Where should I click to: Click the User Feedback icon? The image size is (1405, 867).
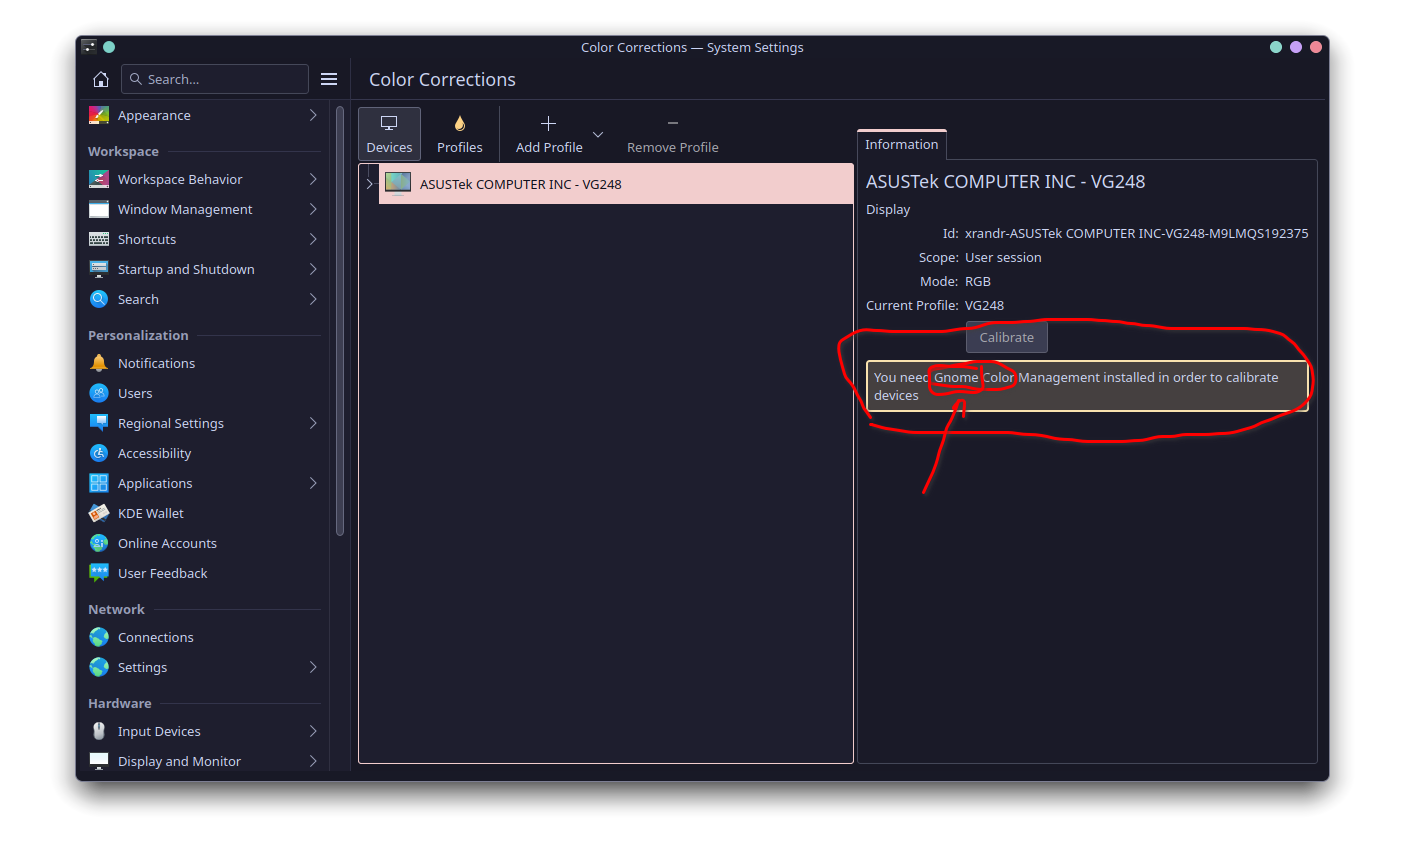[99, 573]
